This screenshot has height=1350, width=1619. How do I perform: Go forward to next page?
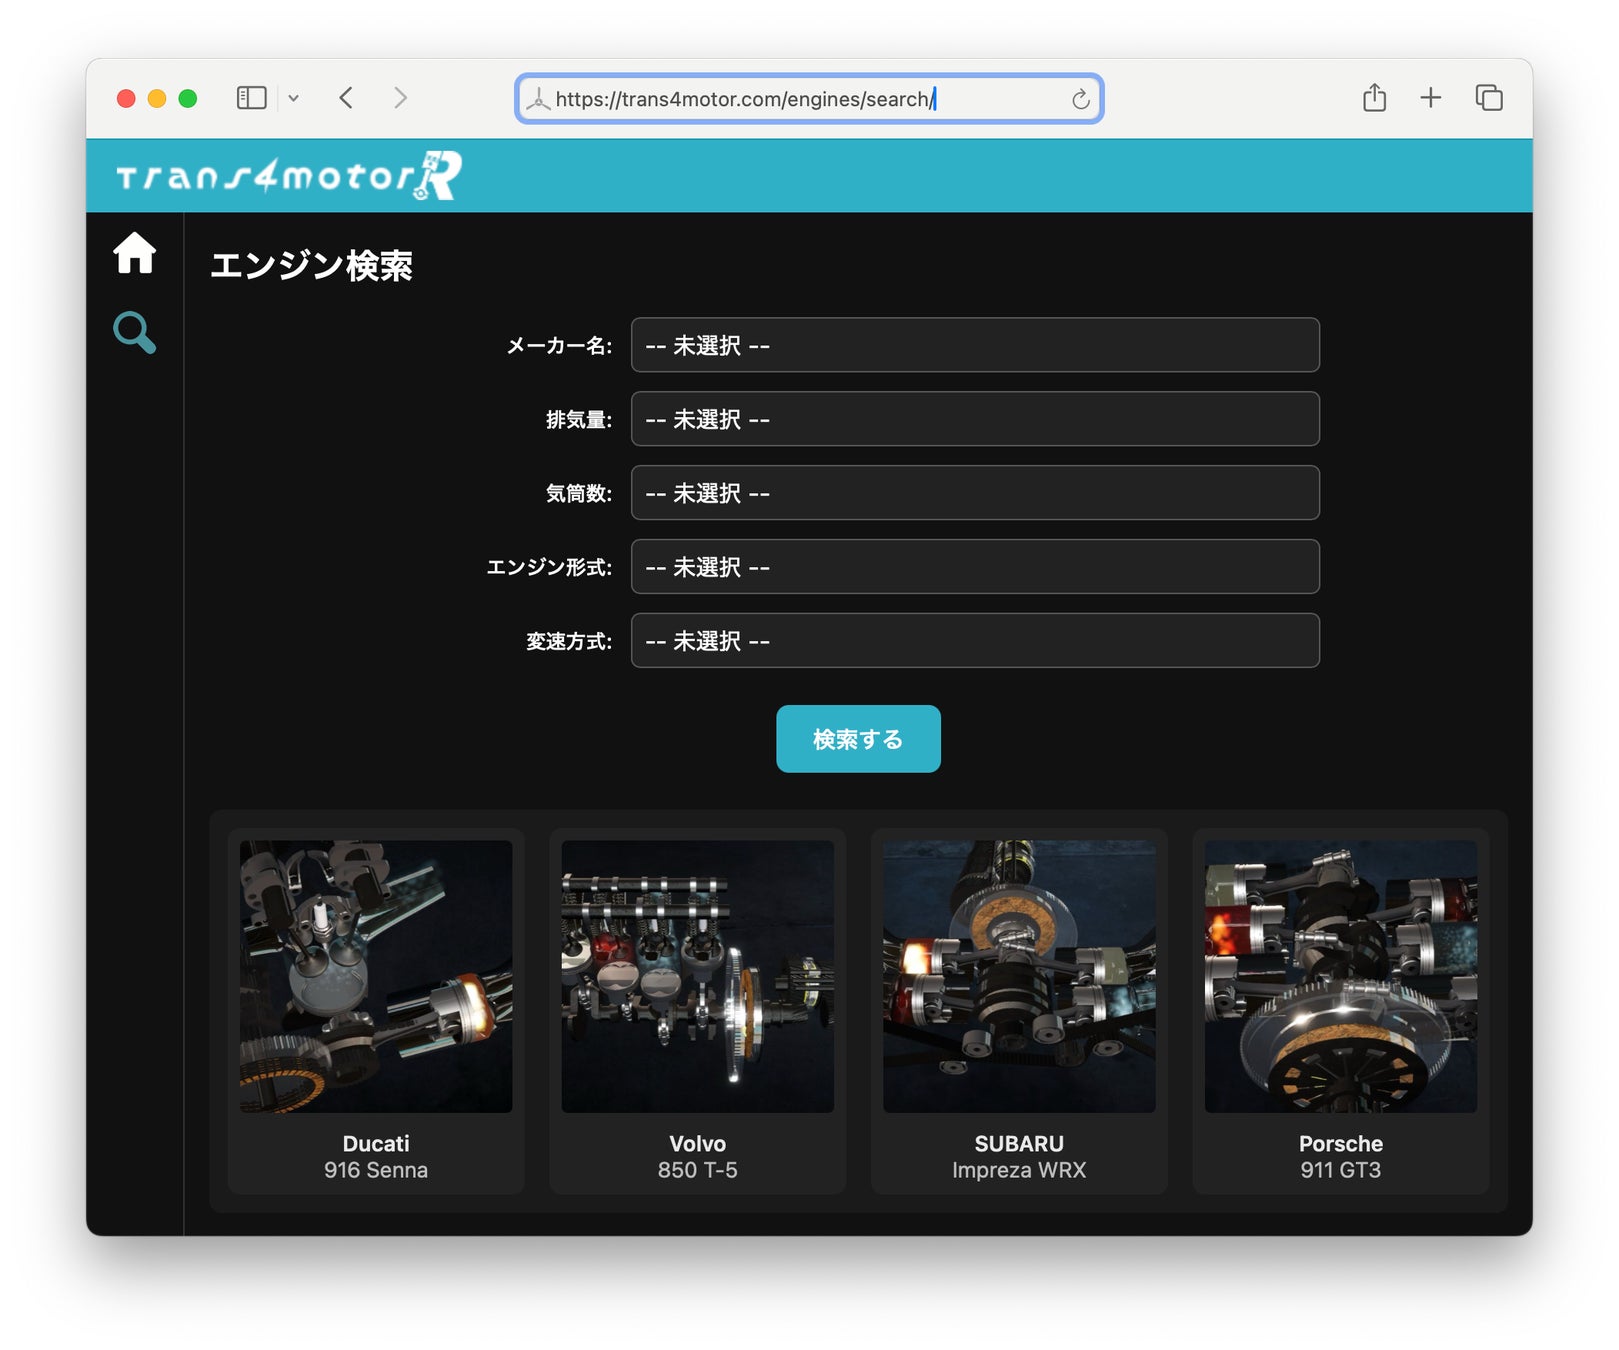(x=400, y=98)
